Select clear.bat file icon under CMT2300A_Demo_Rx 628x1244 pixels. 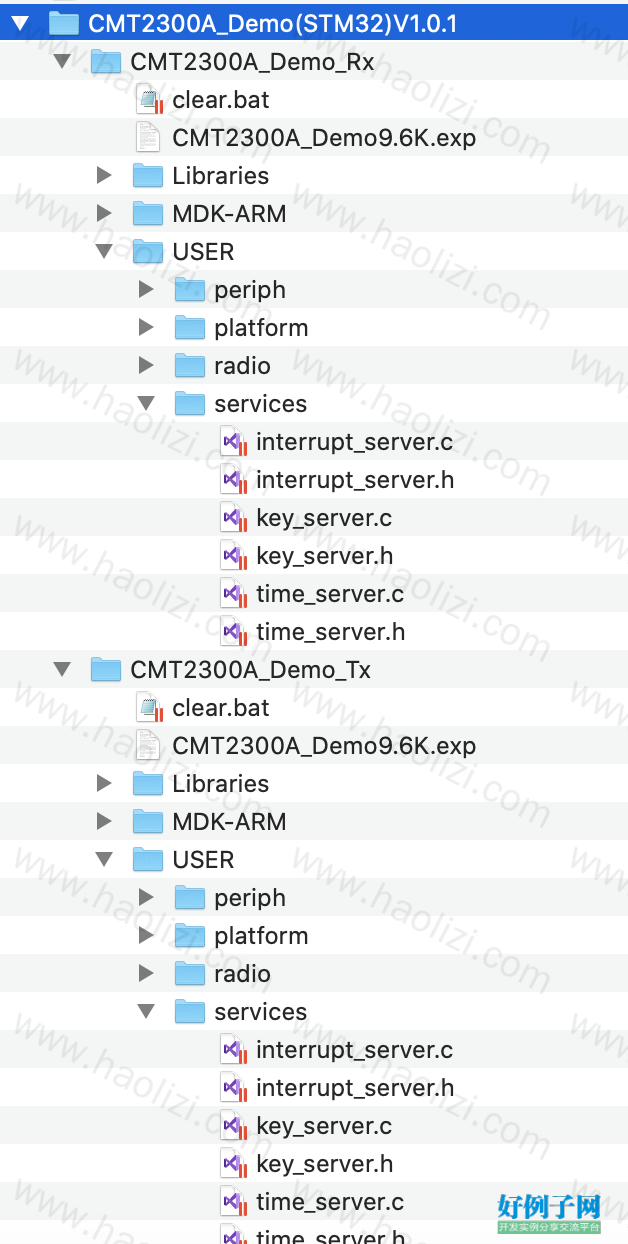click(149, 100)
